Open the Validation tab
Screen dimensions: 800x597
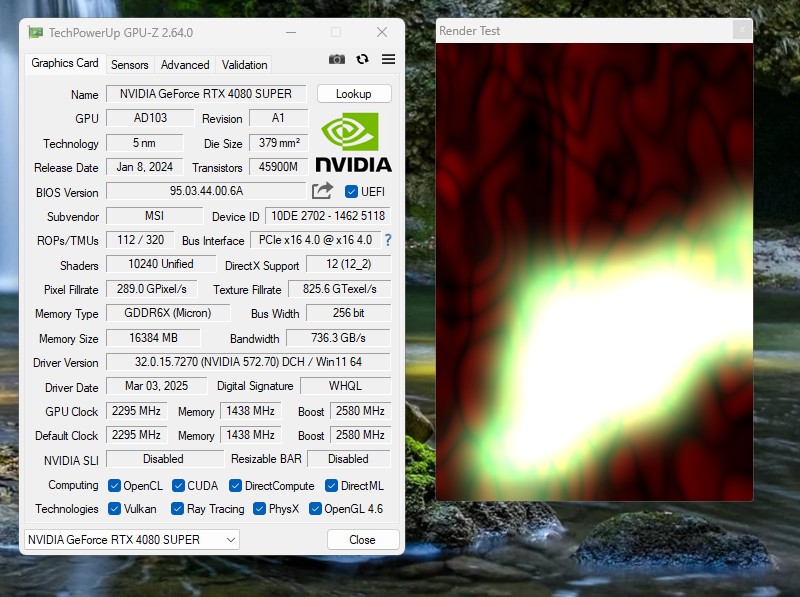[244, 65]
